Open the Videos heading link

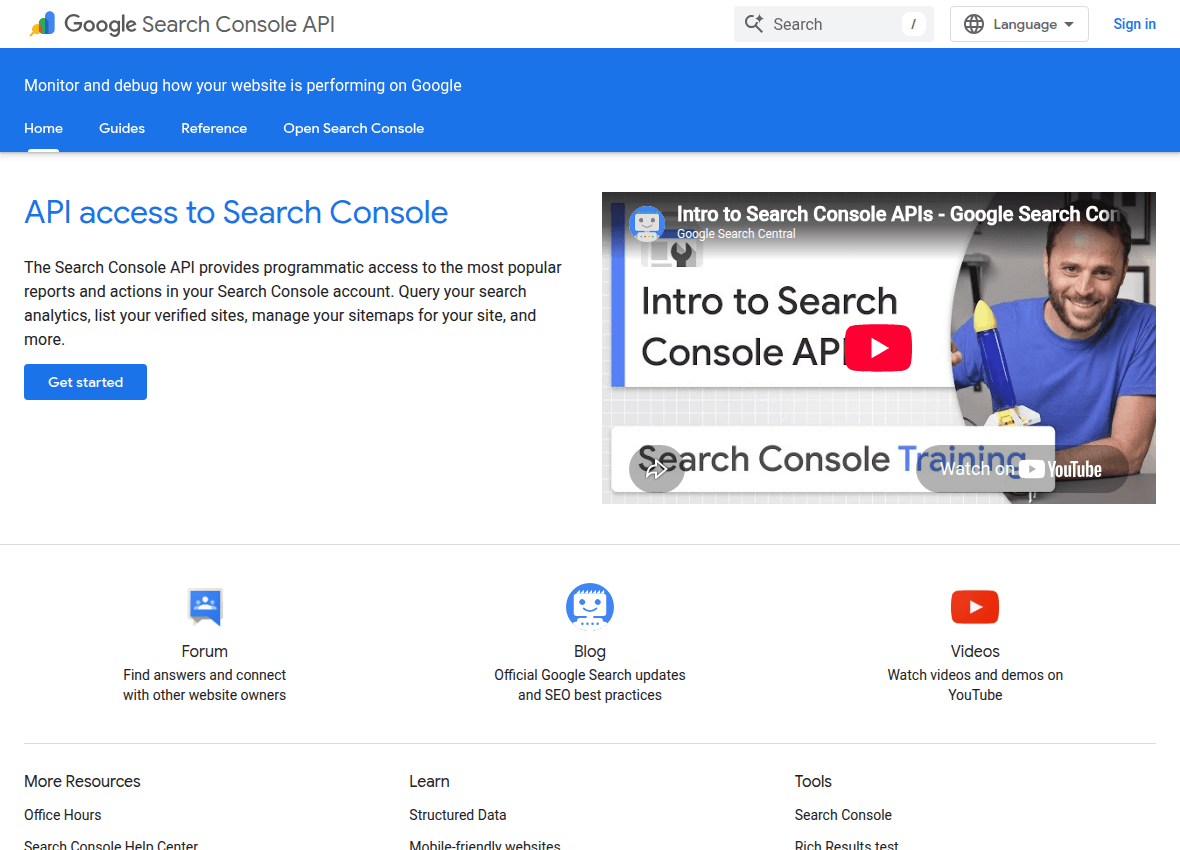(975, 651)
